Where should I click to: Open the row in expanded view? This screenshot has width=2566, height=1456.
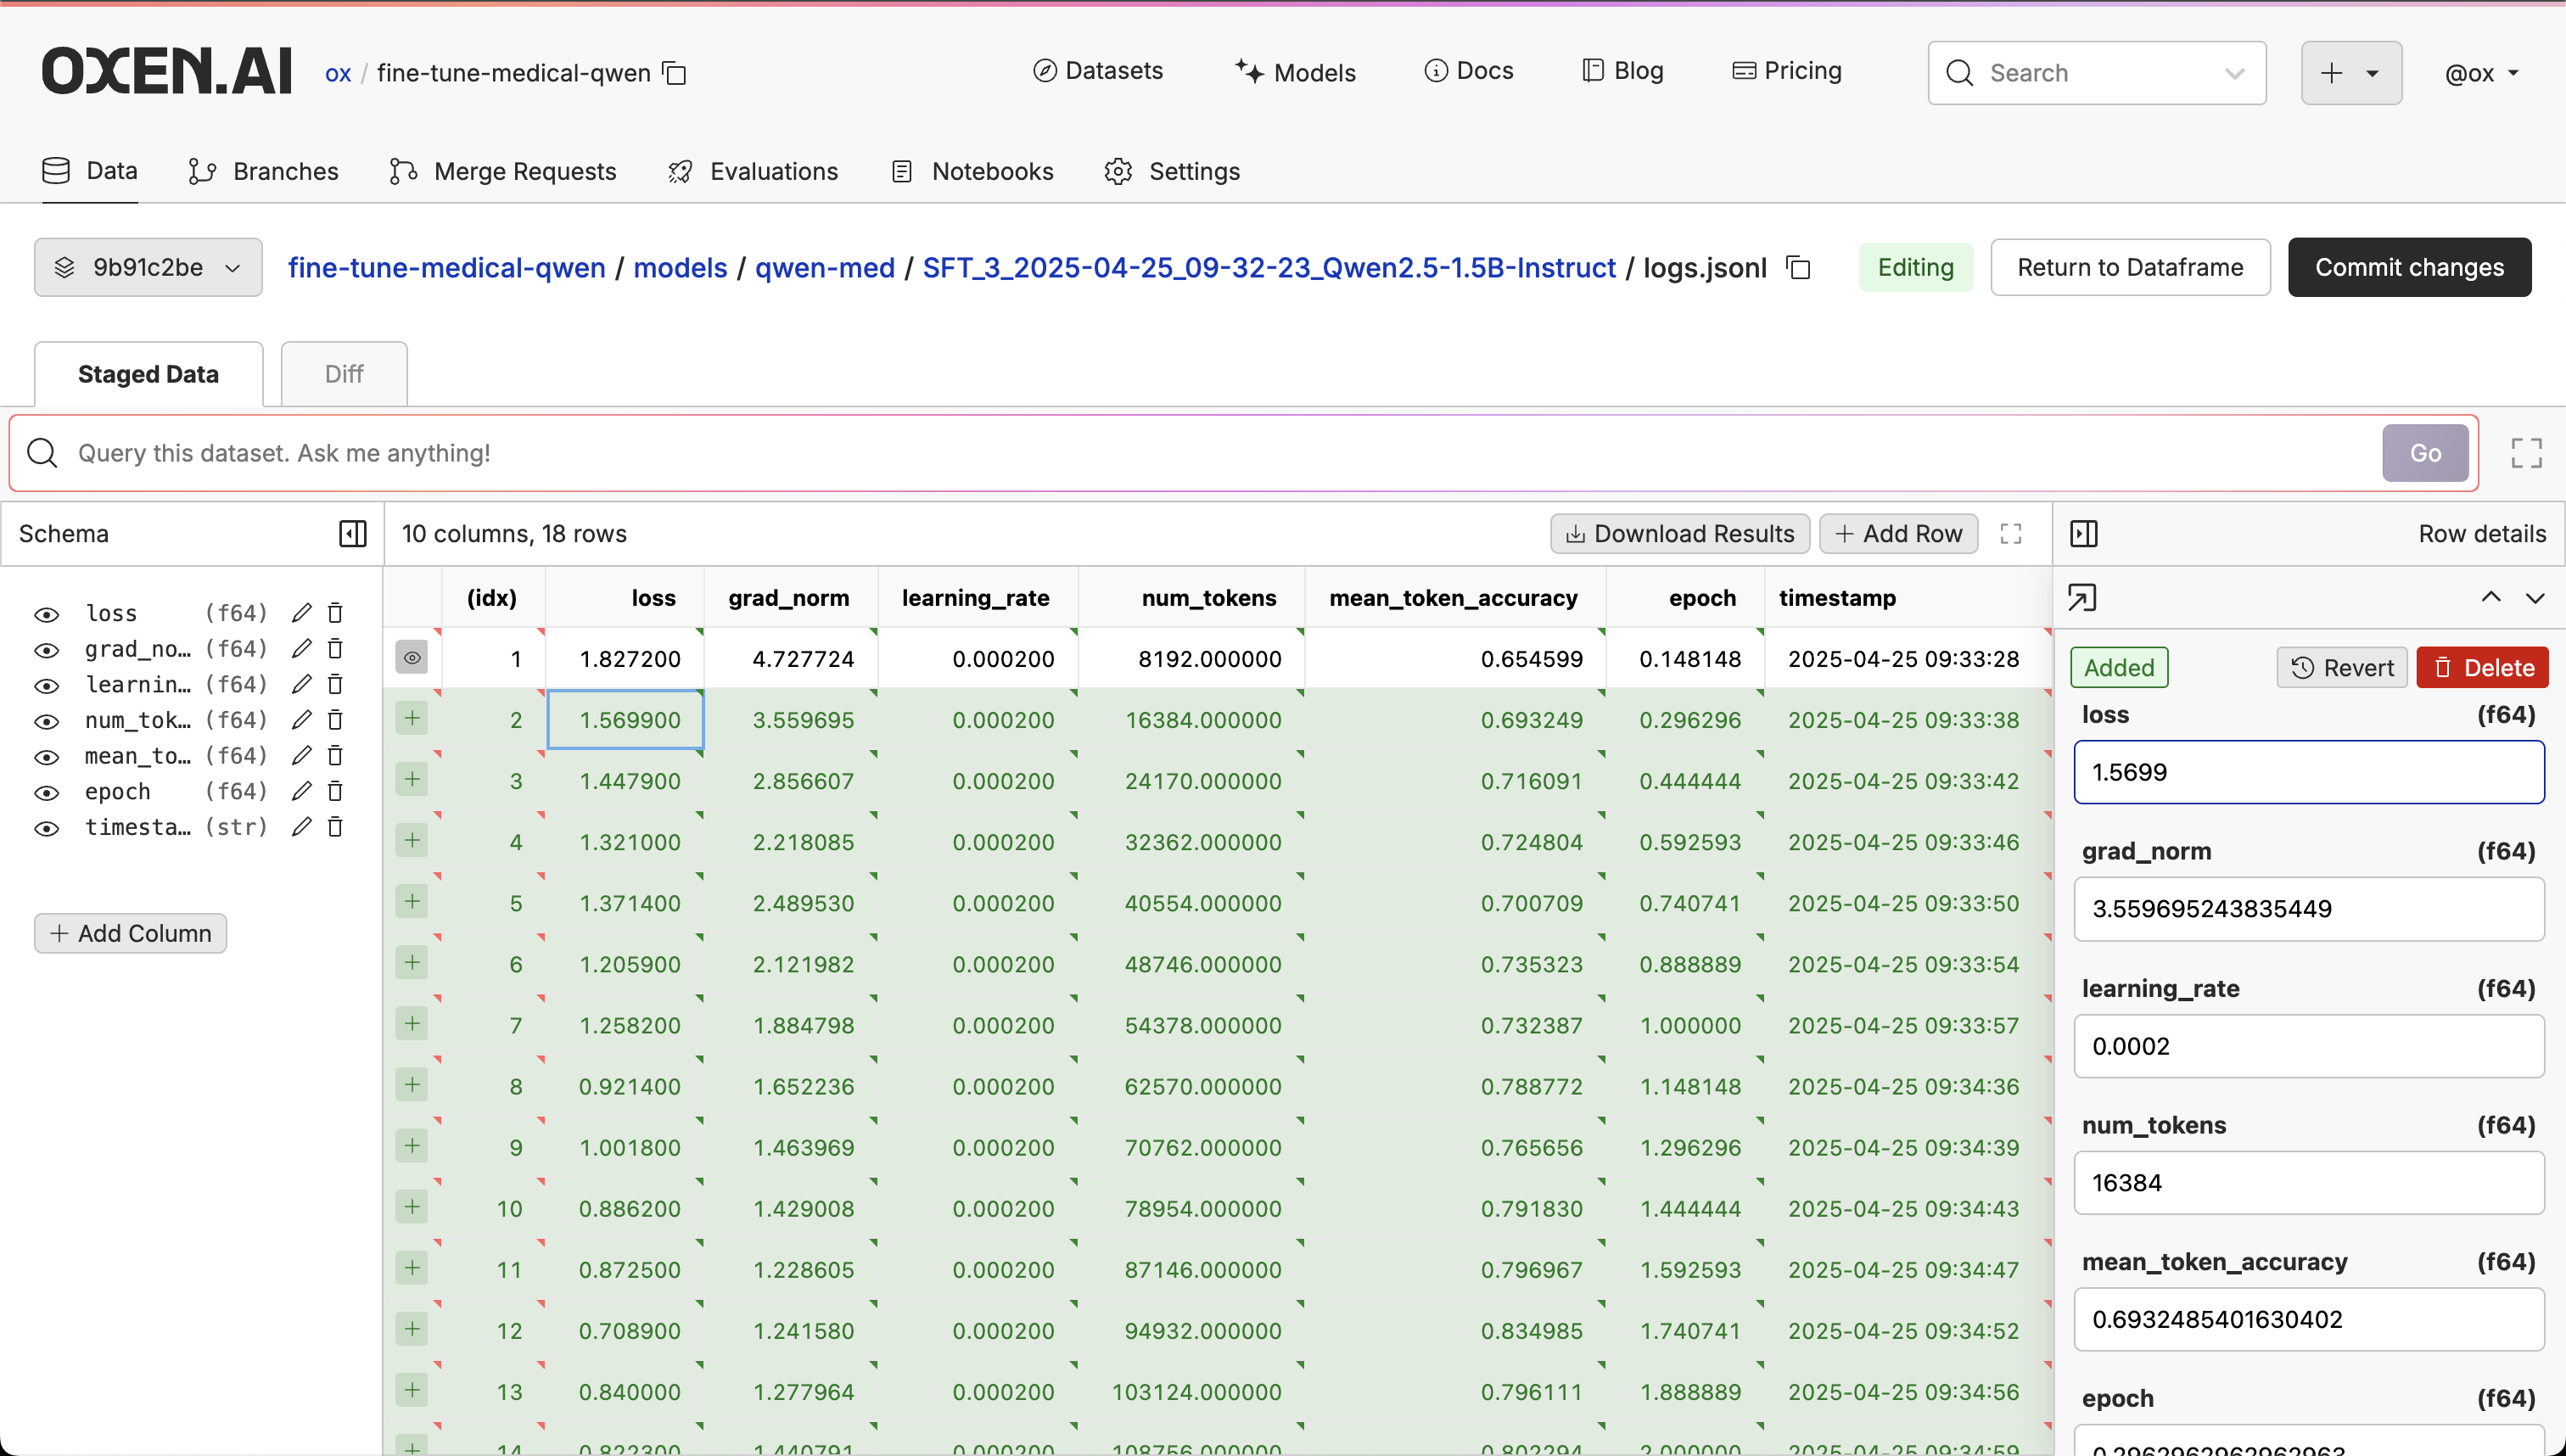pos(2081,598)
